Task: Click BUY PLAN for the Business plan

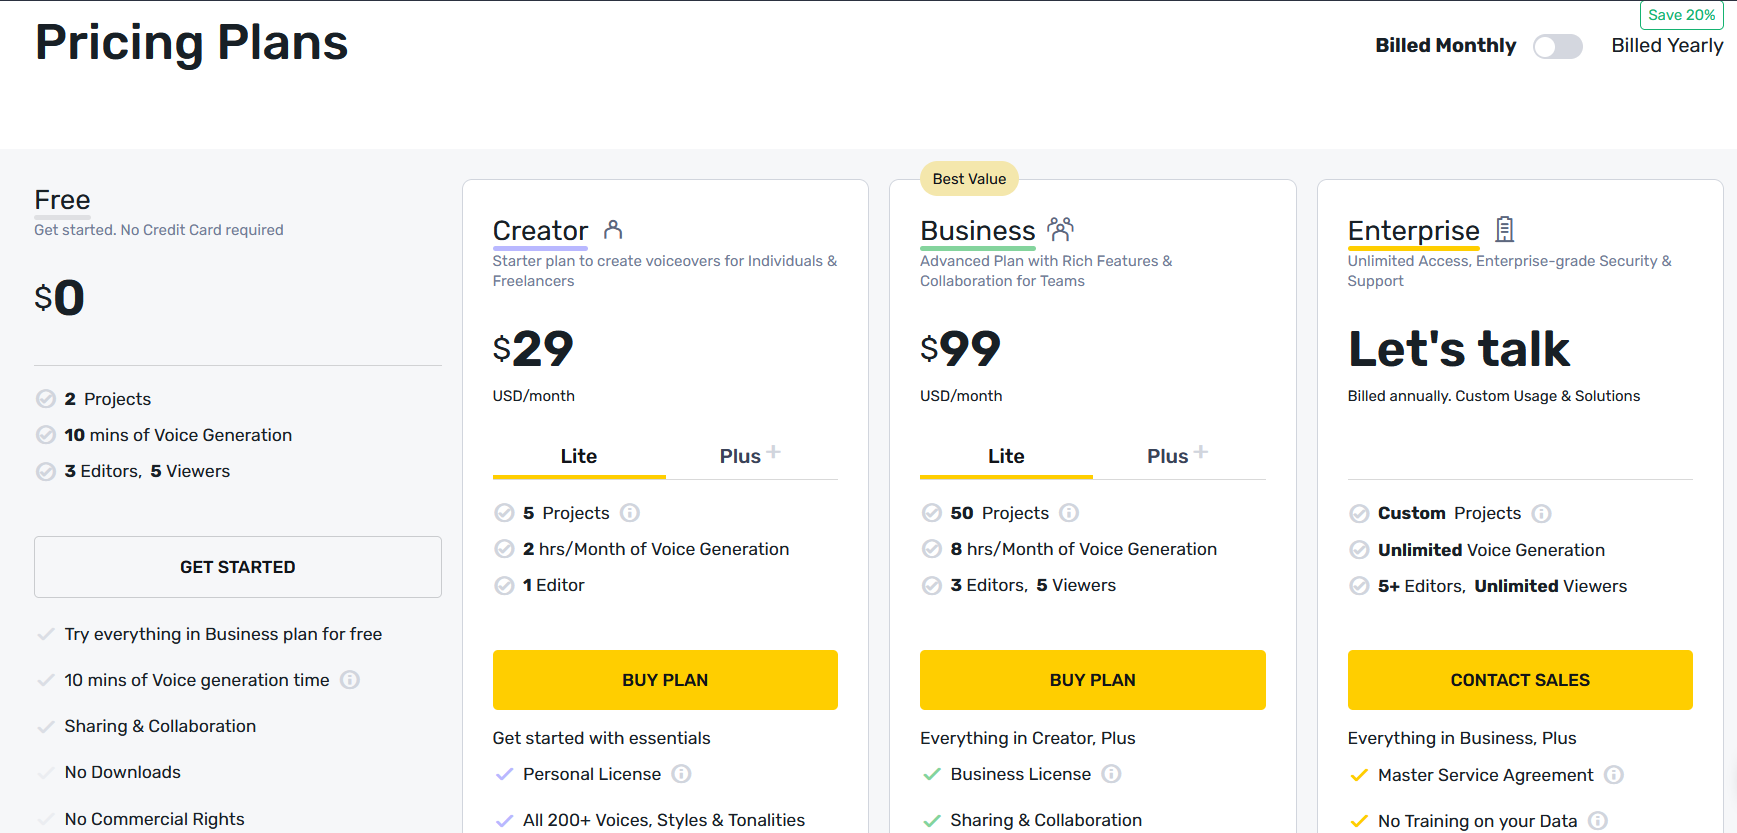Action: 1092,680
